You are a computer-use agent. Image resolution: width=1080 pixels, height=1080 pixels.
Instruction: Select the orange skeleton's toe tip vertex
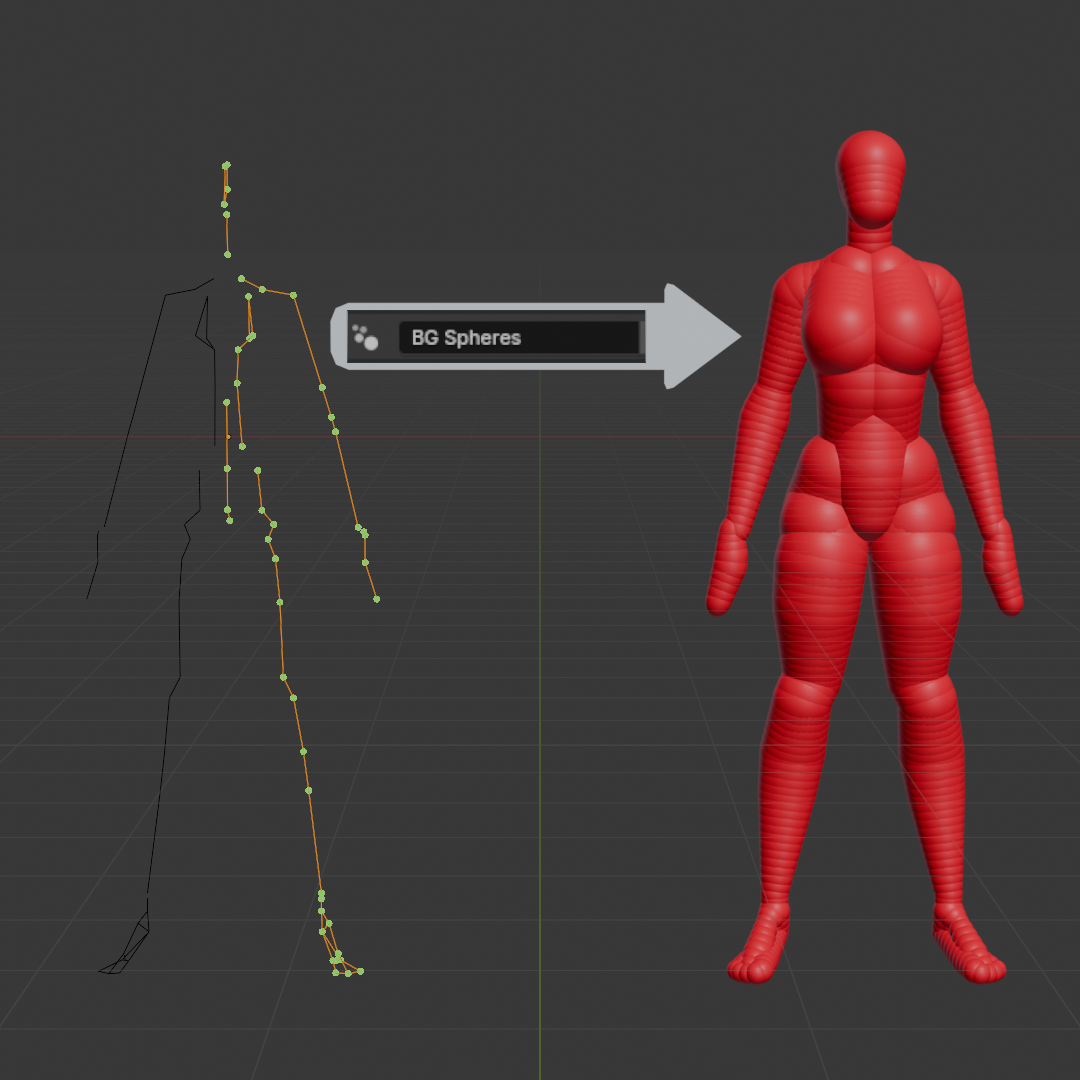[x=360, y=971]
